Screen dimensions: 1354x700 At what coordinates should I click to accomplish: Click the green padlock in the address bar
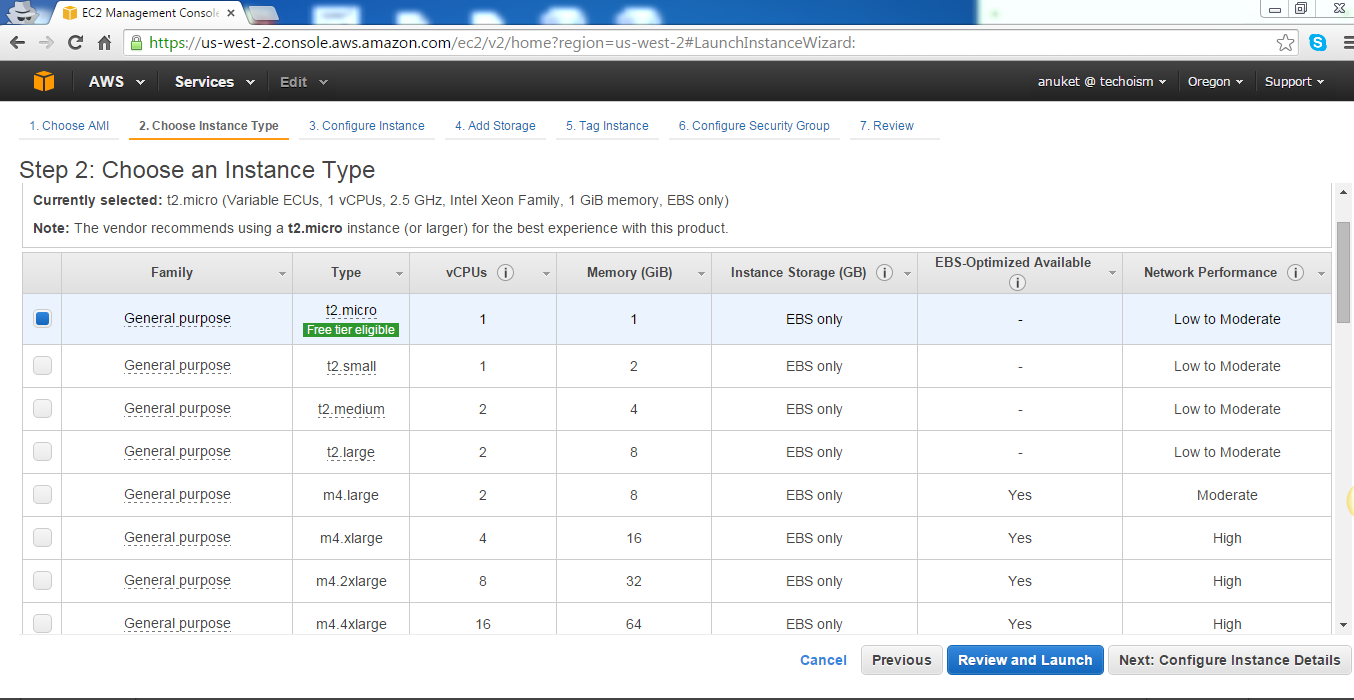[137, 43]
